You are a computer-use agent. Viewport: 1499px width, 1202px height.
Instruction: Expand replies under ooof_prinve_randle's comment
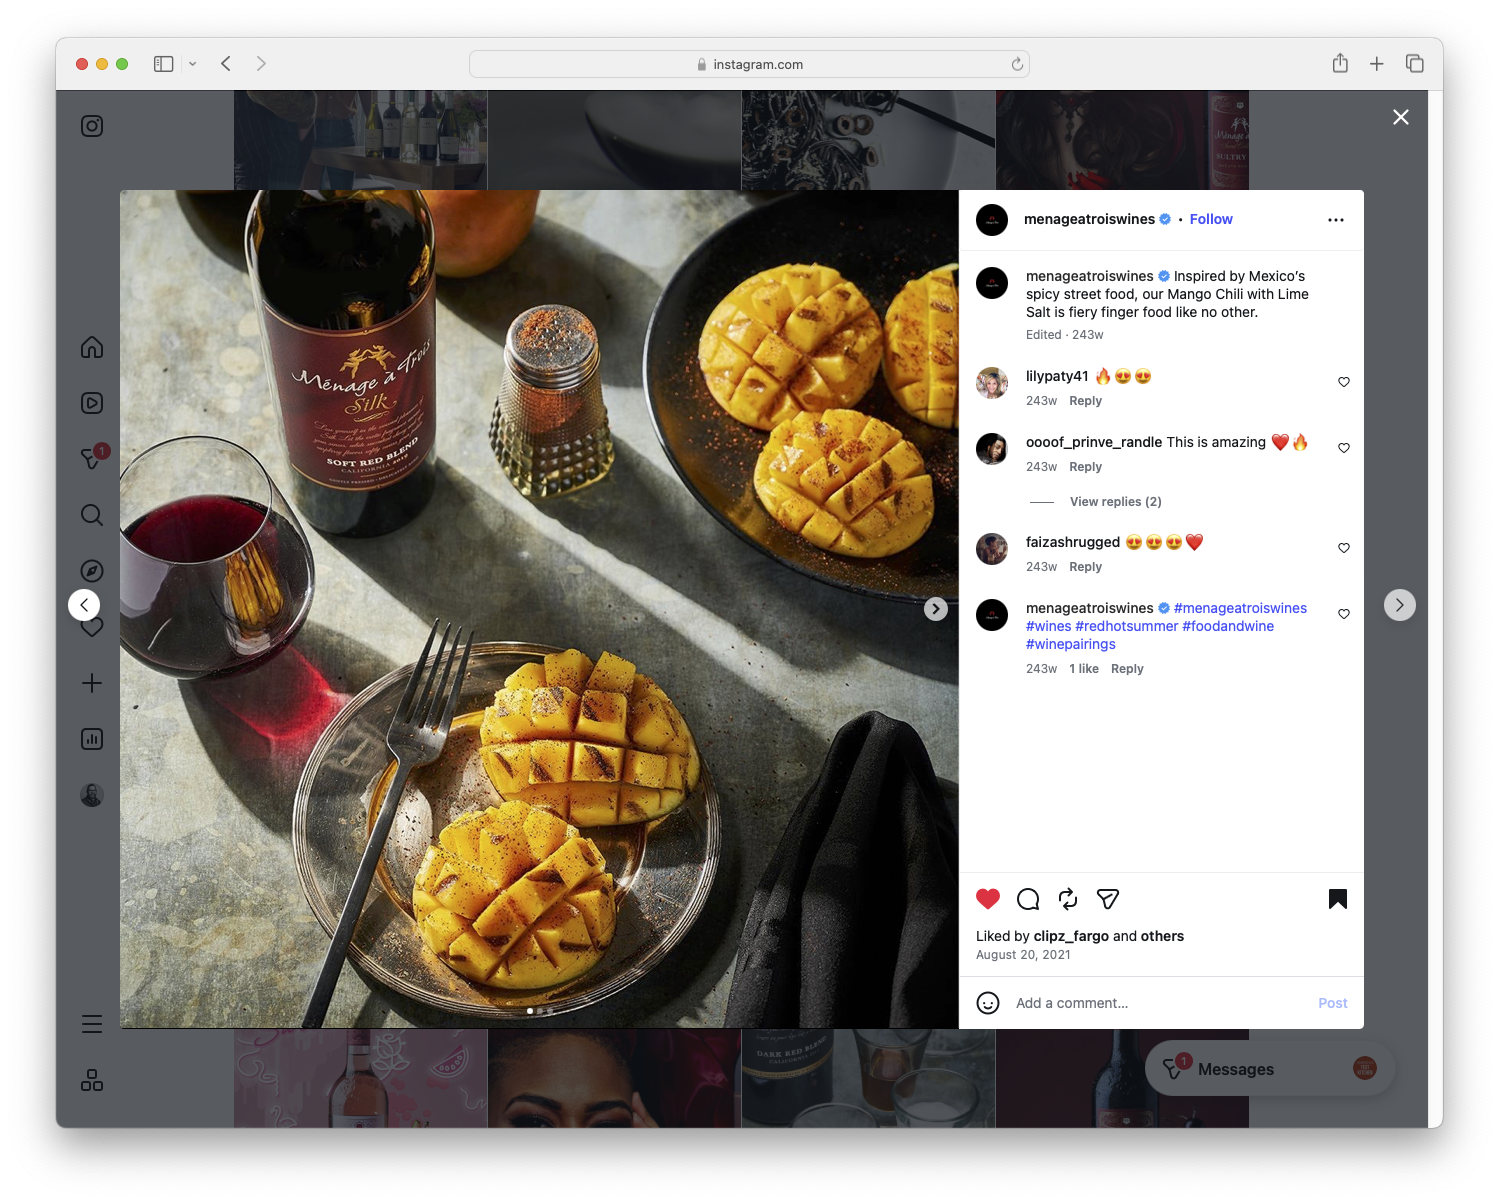coord(1115,501)
